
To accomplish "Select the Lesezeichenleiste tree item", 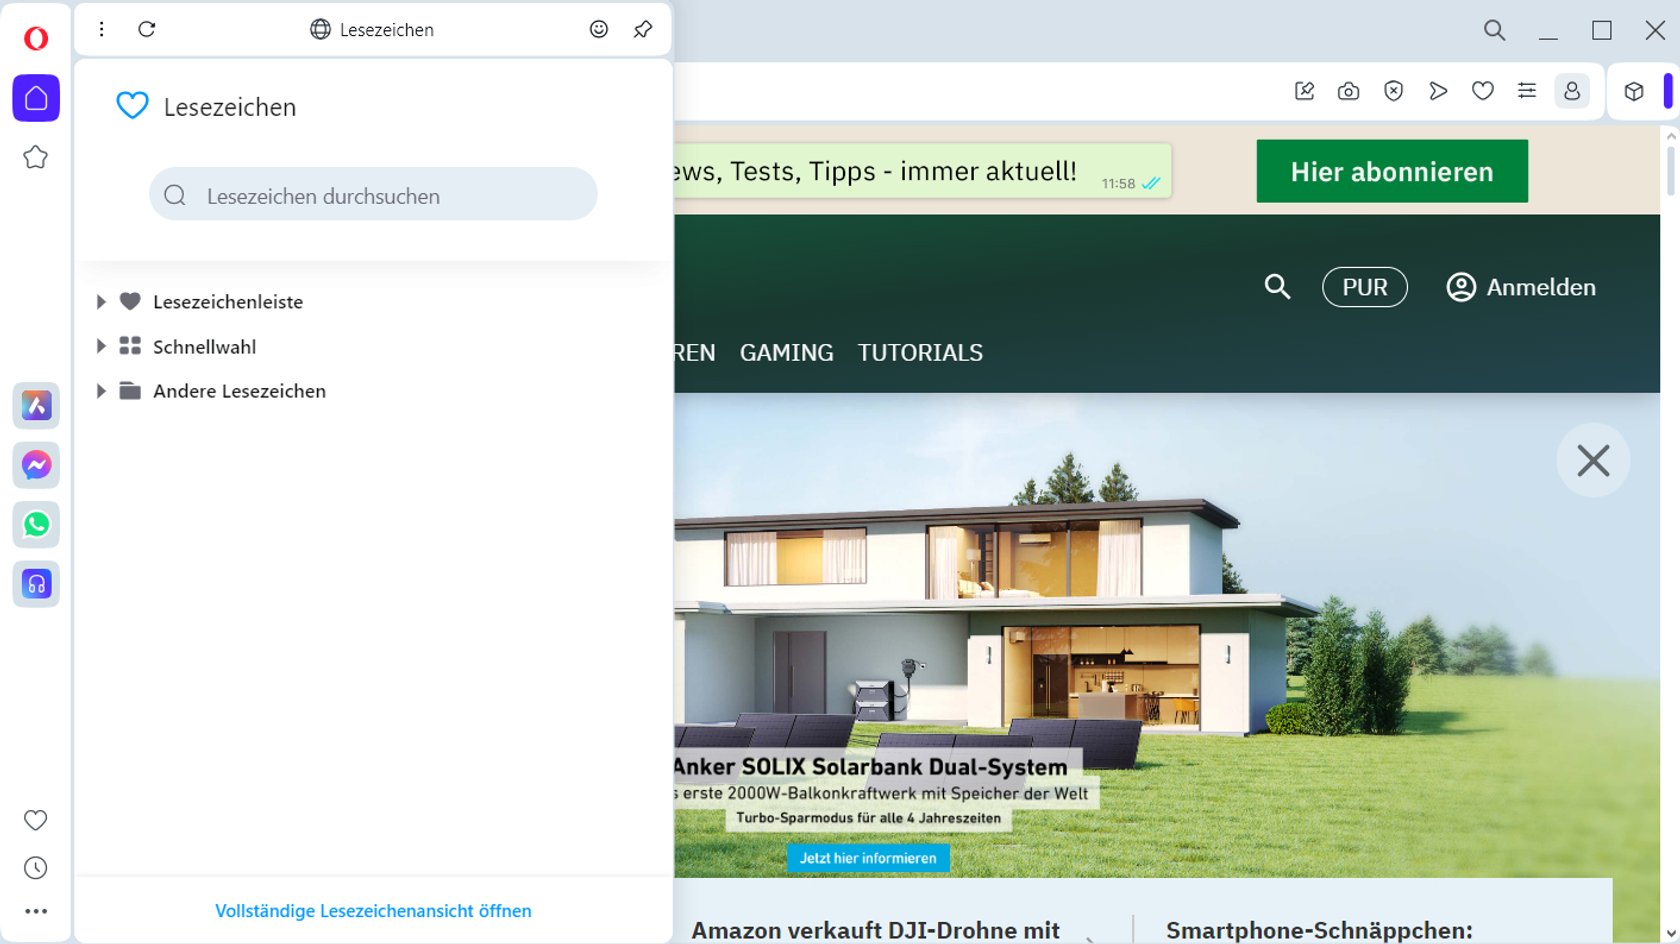I will click(x=228, y=301).
